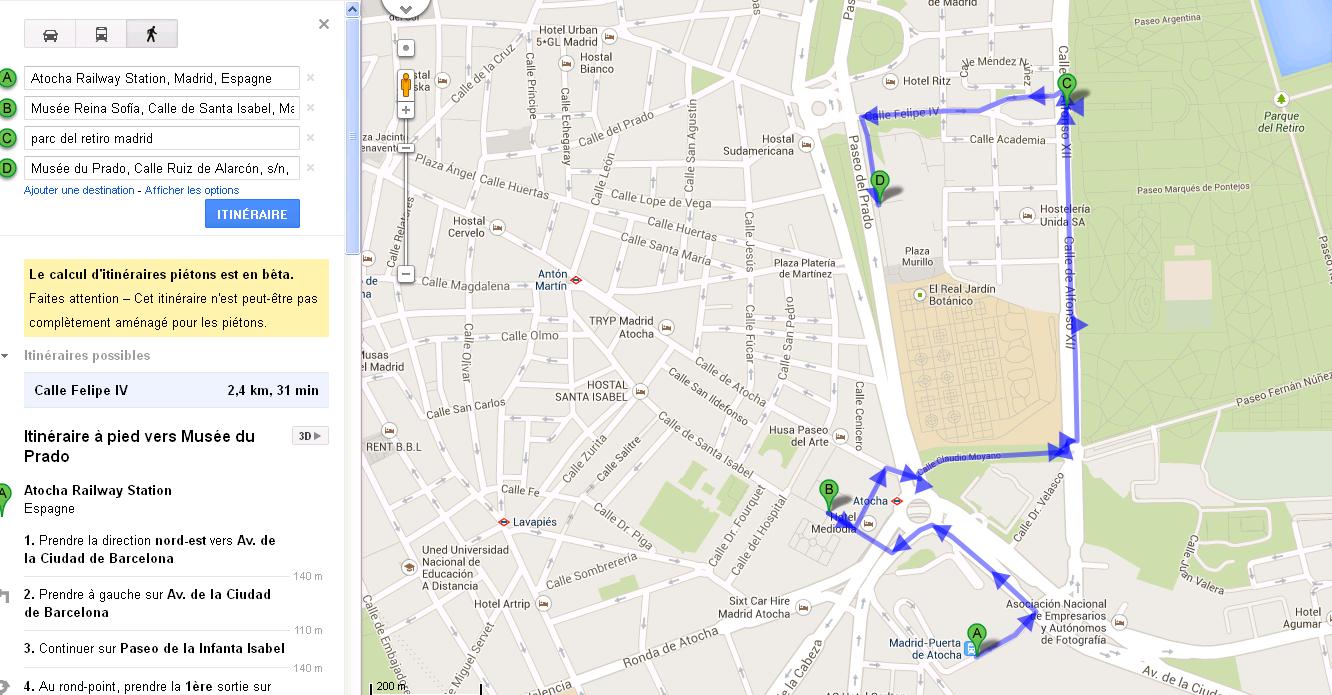Zoom out with minus button
The height and width of the screenshot is (695, 1332).
click(x=406, y=273)
